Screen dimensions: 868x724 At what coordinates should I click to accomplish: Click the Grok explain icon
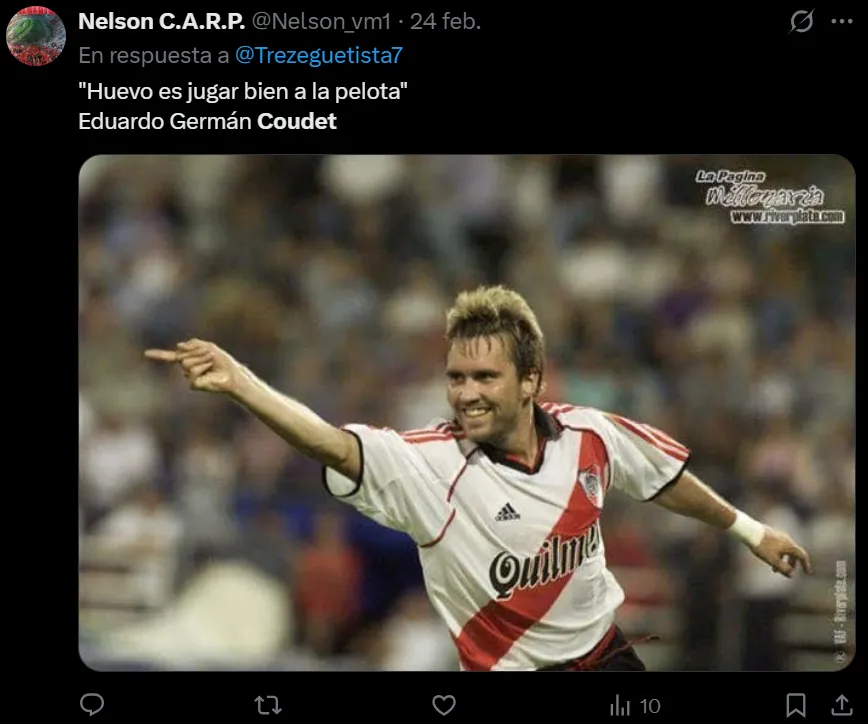pyautogui.click(x=802, y=22)
